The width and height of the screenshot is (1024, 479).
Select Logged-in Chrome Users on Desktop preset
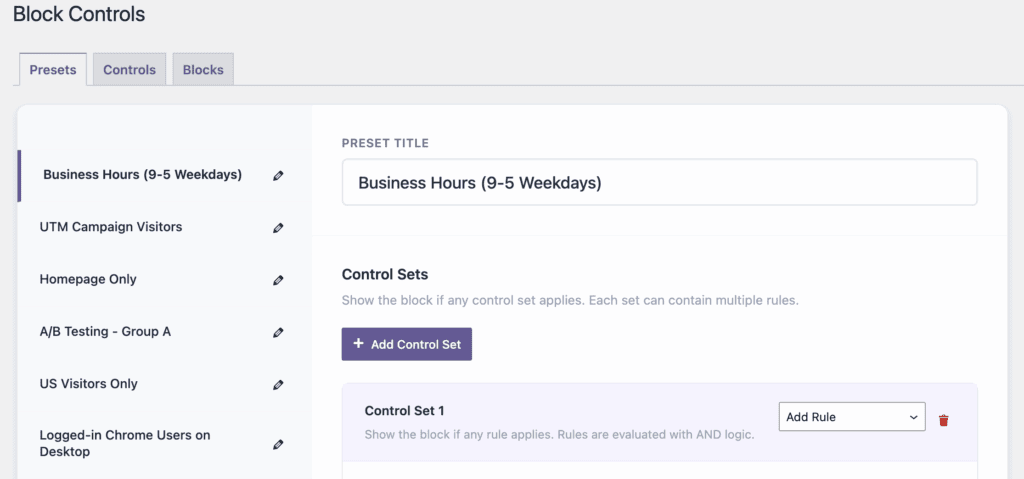[x=125, y=443]
